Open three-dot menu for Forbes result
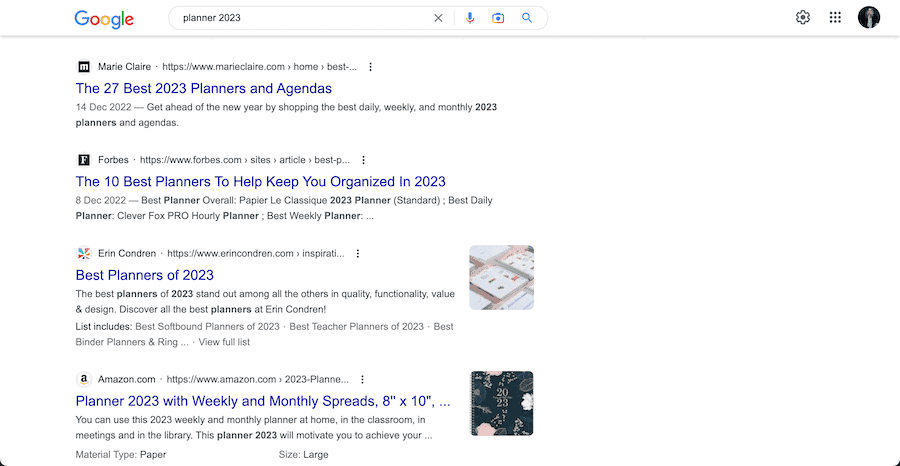The width and height of the screenshot is (900, 466). click(363, 160)
